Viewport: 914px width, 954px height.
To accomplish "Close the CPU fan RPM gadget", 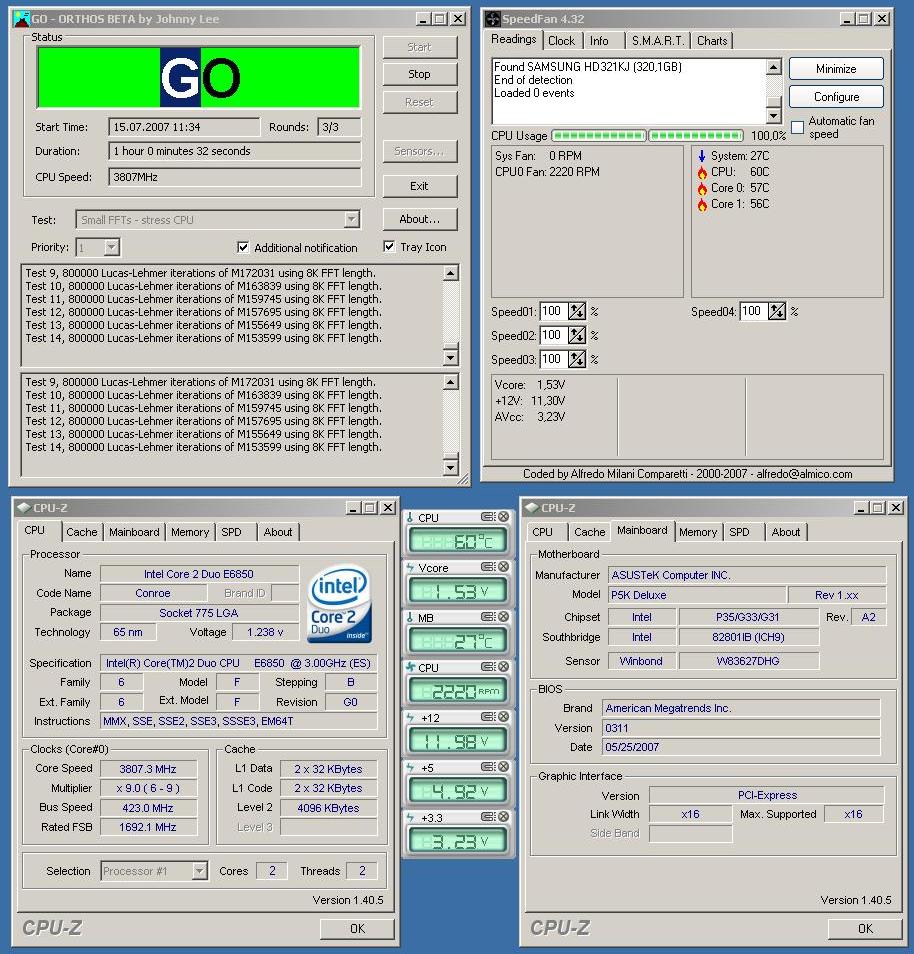I will [504, 667].
